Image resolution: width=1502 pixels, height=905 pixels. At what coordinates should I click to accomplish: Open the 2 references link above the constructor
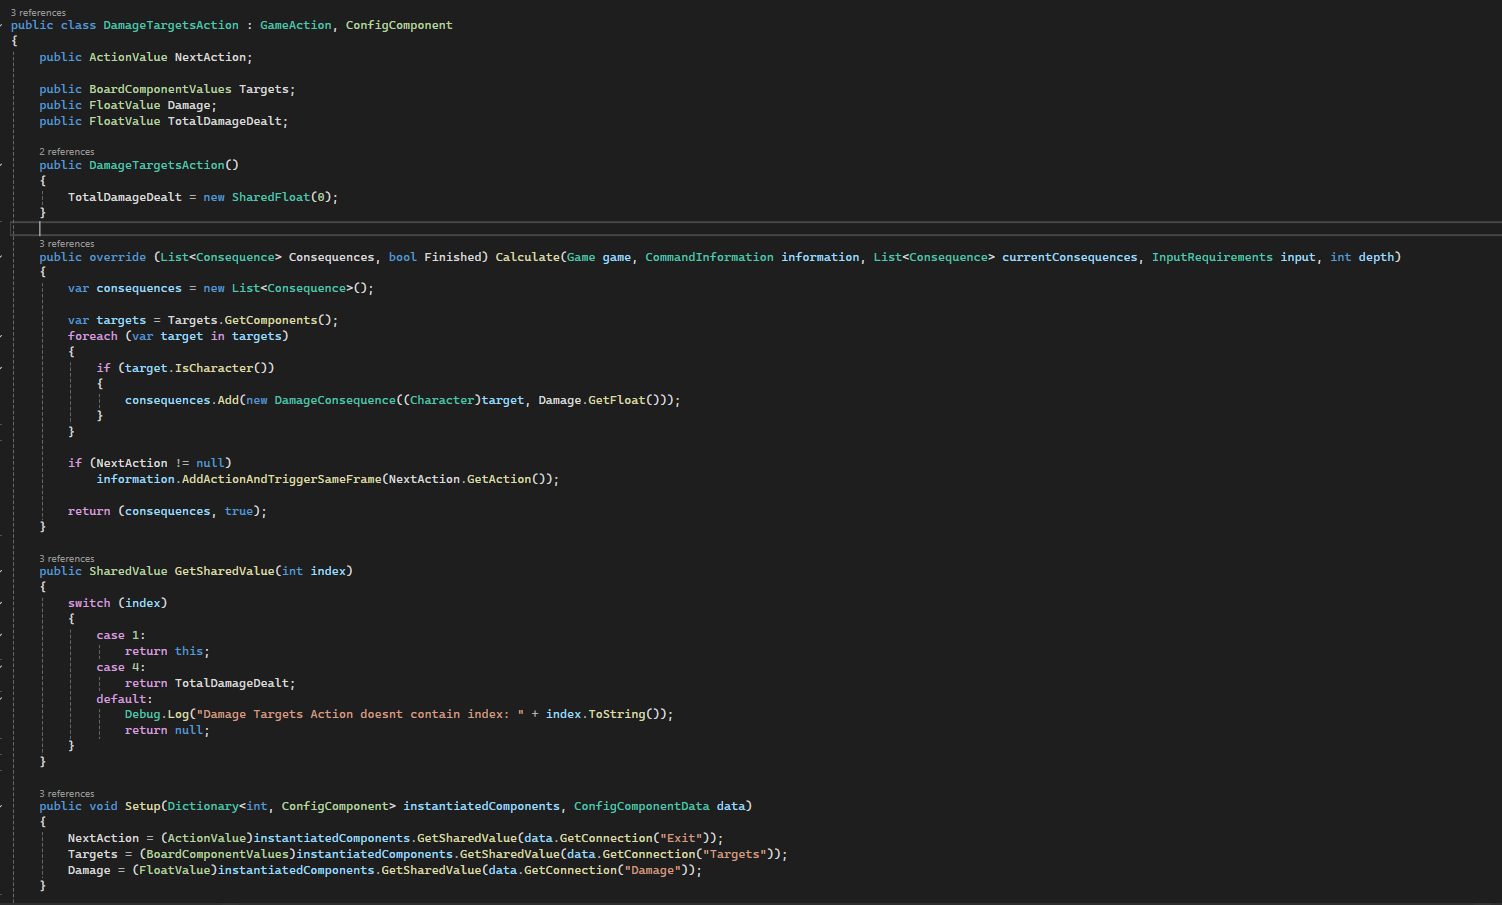(67, 152)
